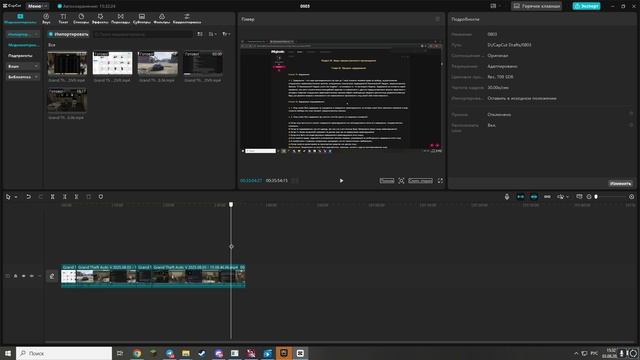Open the Переходы (Transitions) tab
Screen dimensions: 640x360
[120, 18]
